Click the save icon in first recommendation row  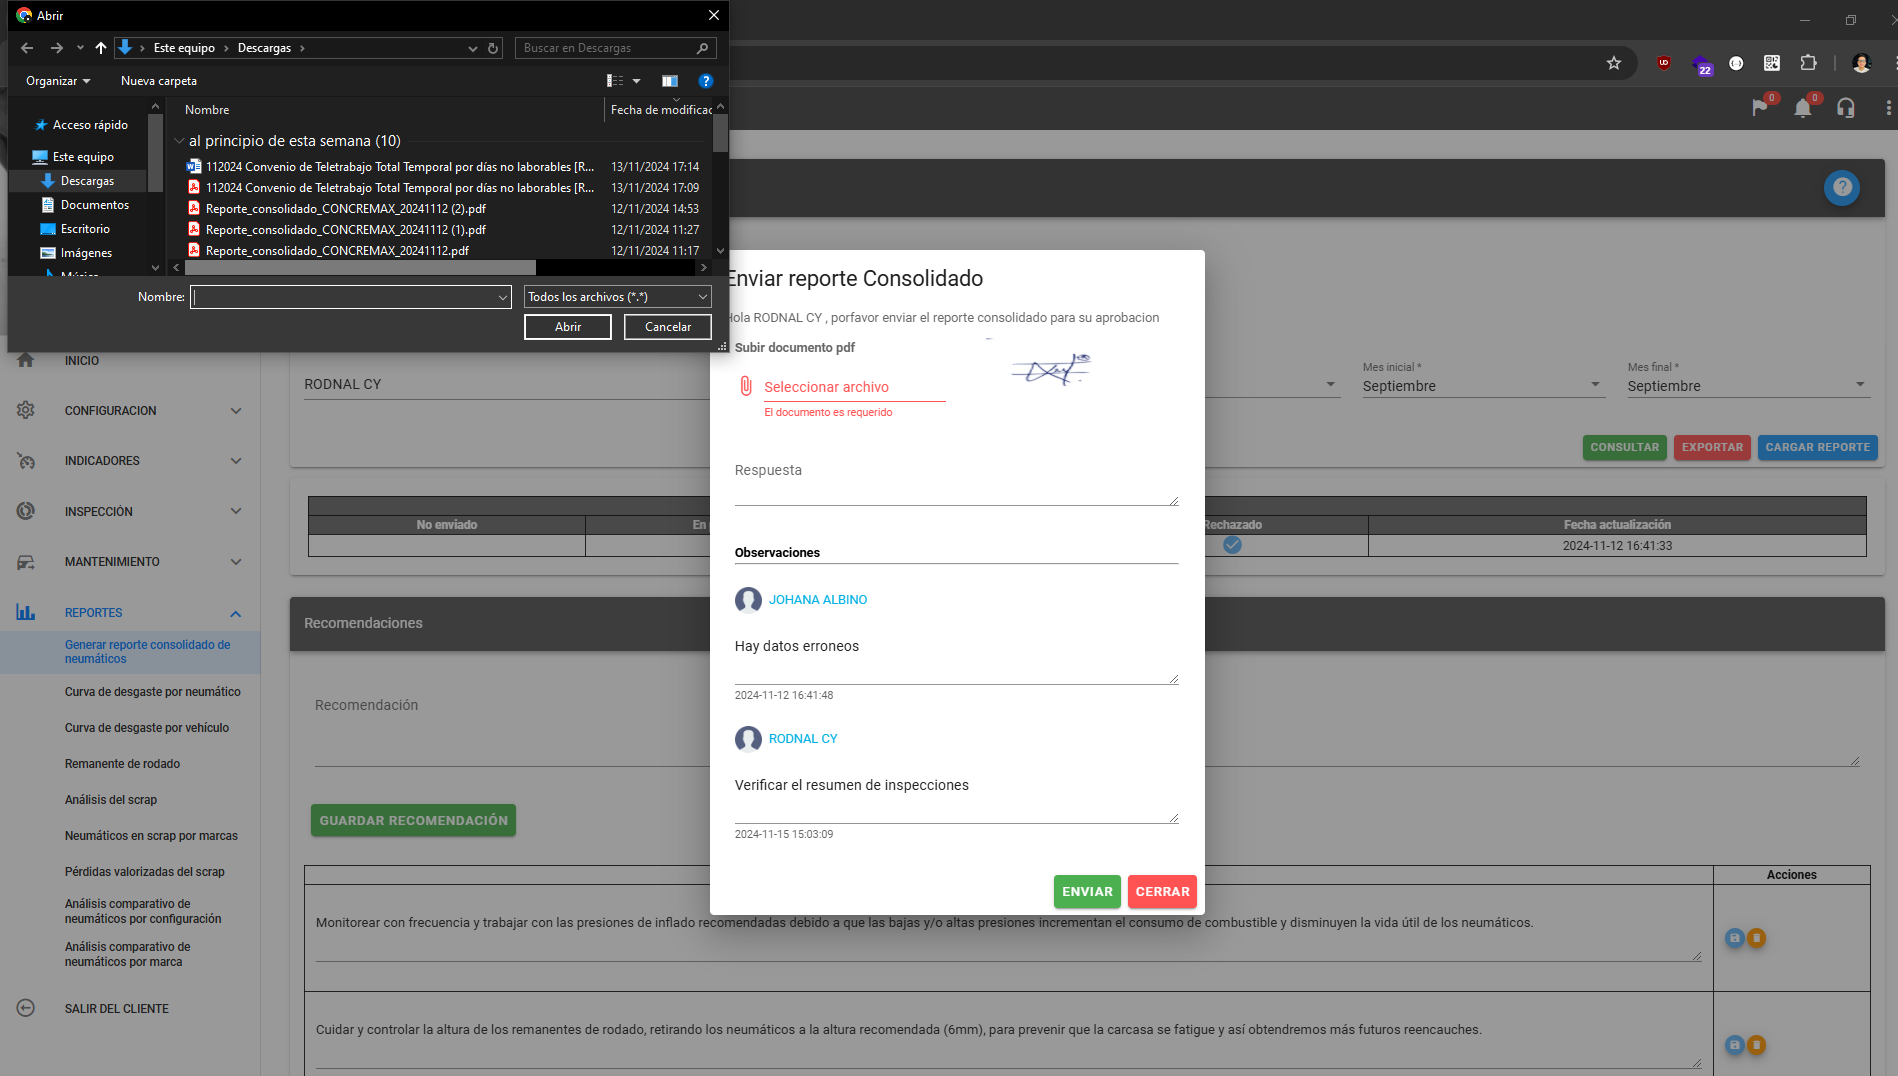tap(1735, 938)
